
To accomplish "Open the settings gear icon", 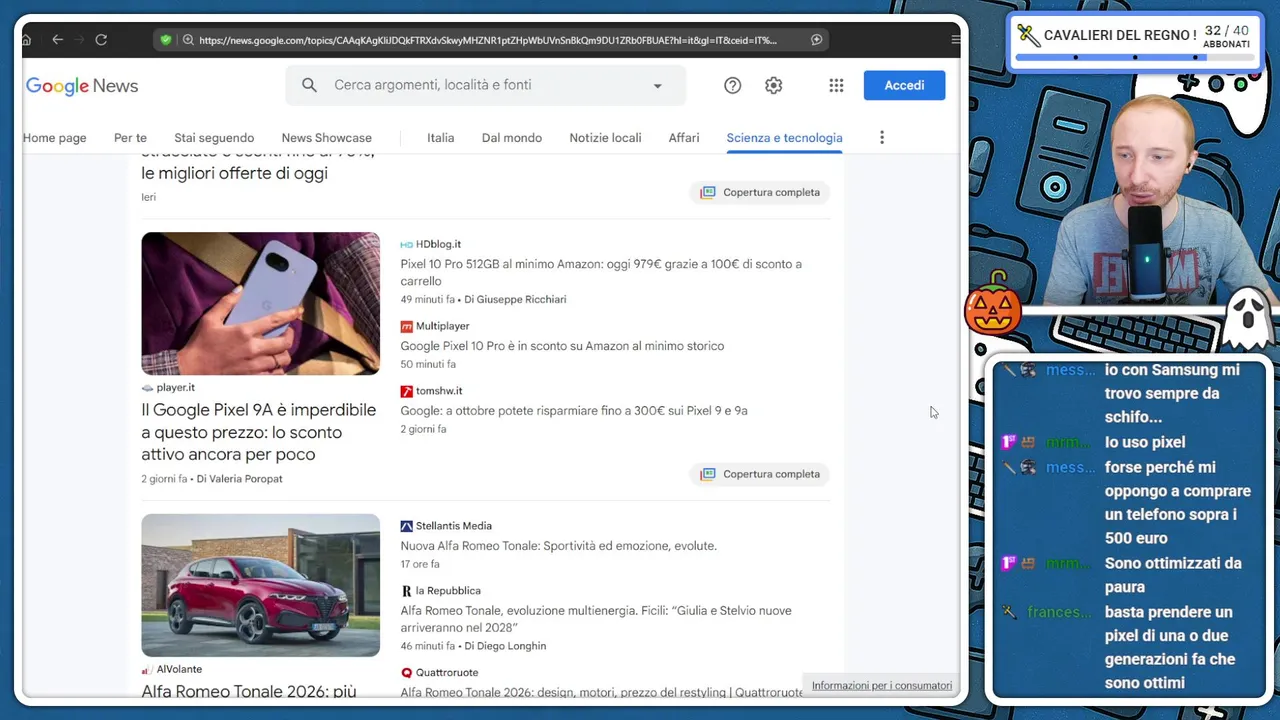I will [x=773, y=86].
